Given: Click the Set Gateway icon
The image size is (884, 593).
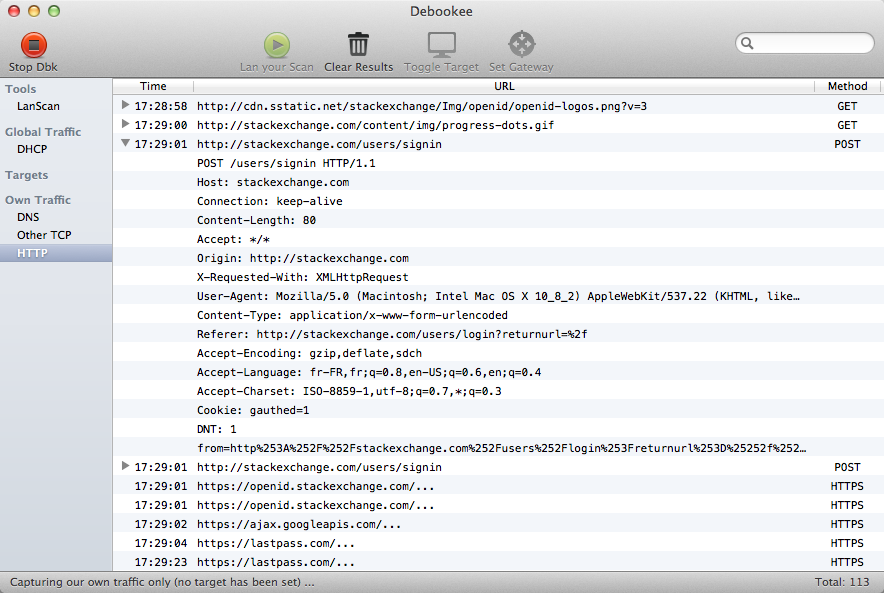Looking at the screenshot, I should [521, 45].
